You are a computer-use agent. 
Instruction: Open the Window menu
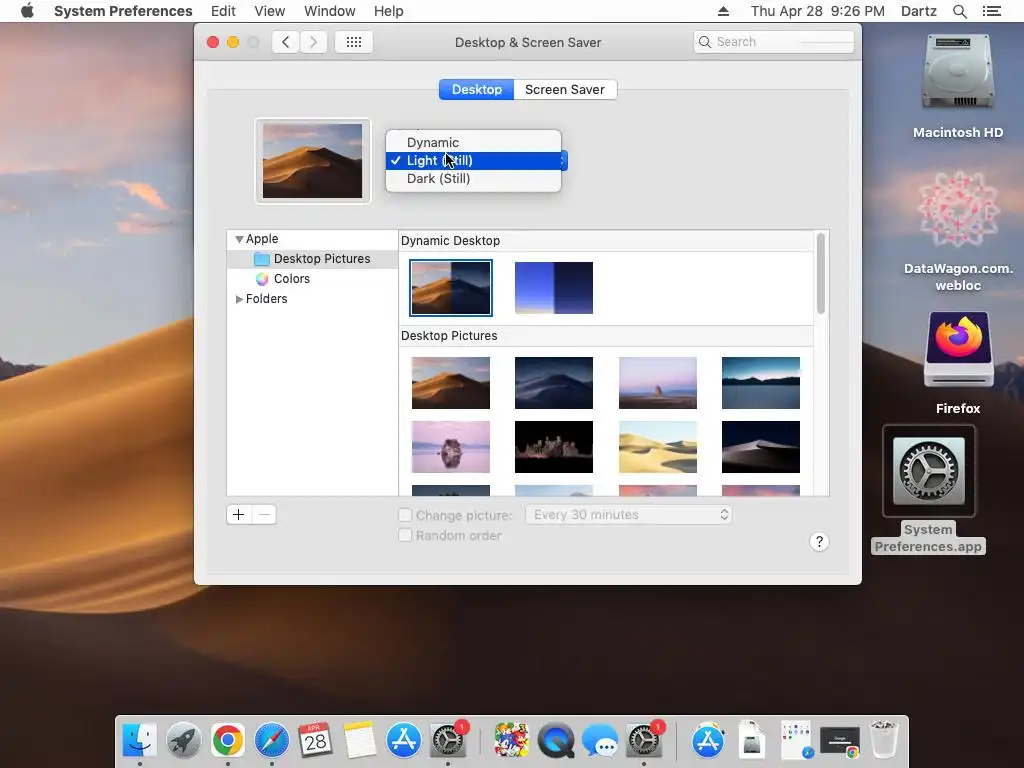point(330,11)
